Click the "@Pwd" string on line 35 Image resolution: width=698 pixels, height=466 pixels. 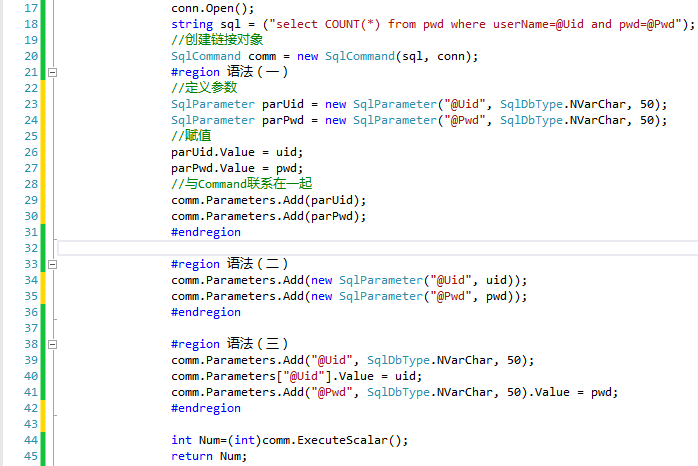coord(451,296)
